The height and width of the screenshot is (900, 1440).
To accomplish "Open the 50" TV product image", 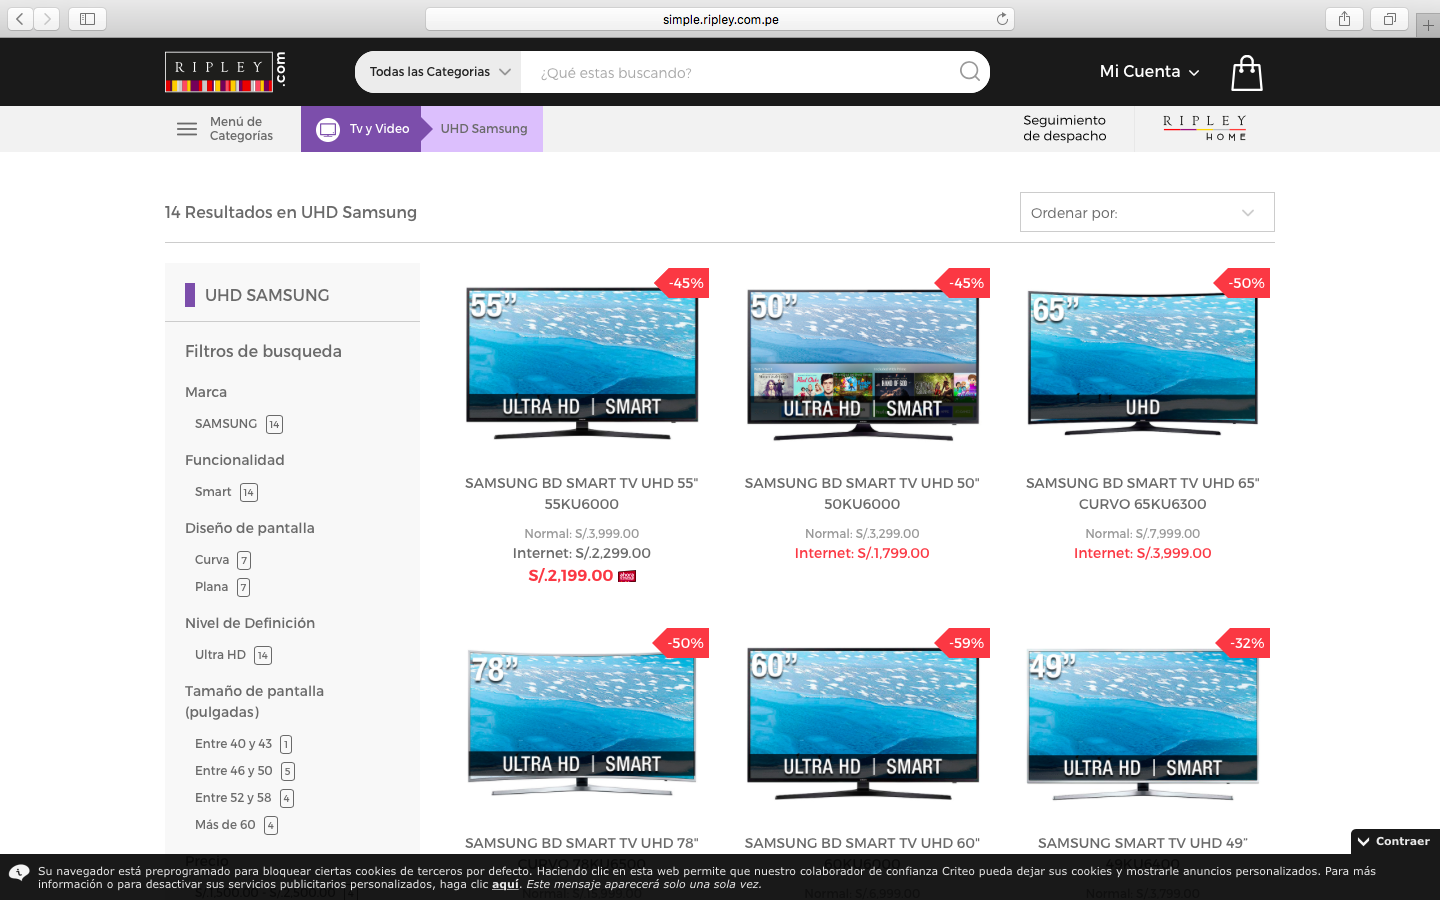I will (862, 365).
